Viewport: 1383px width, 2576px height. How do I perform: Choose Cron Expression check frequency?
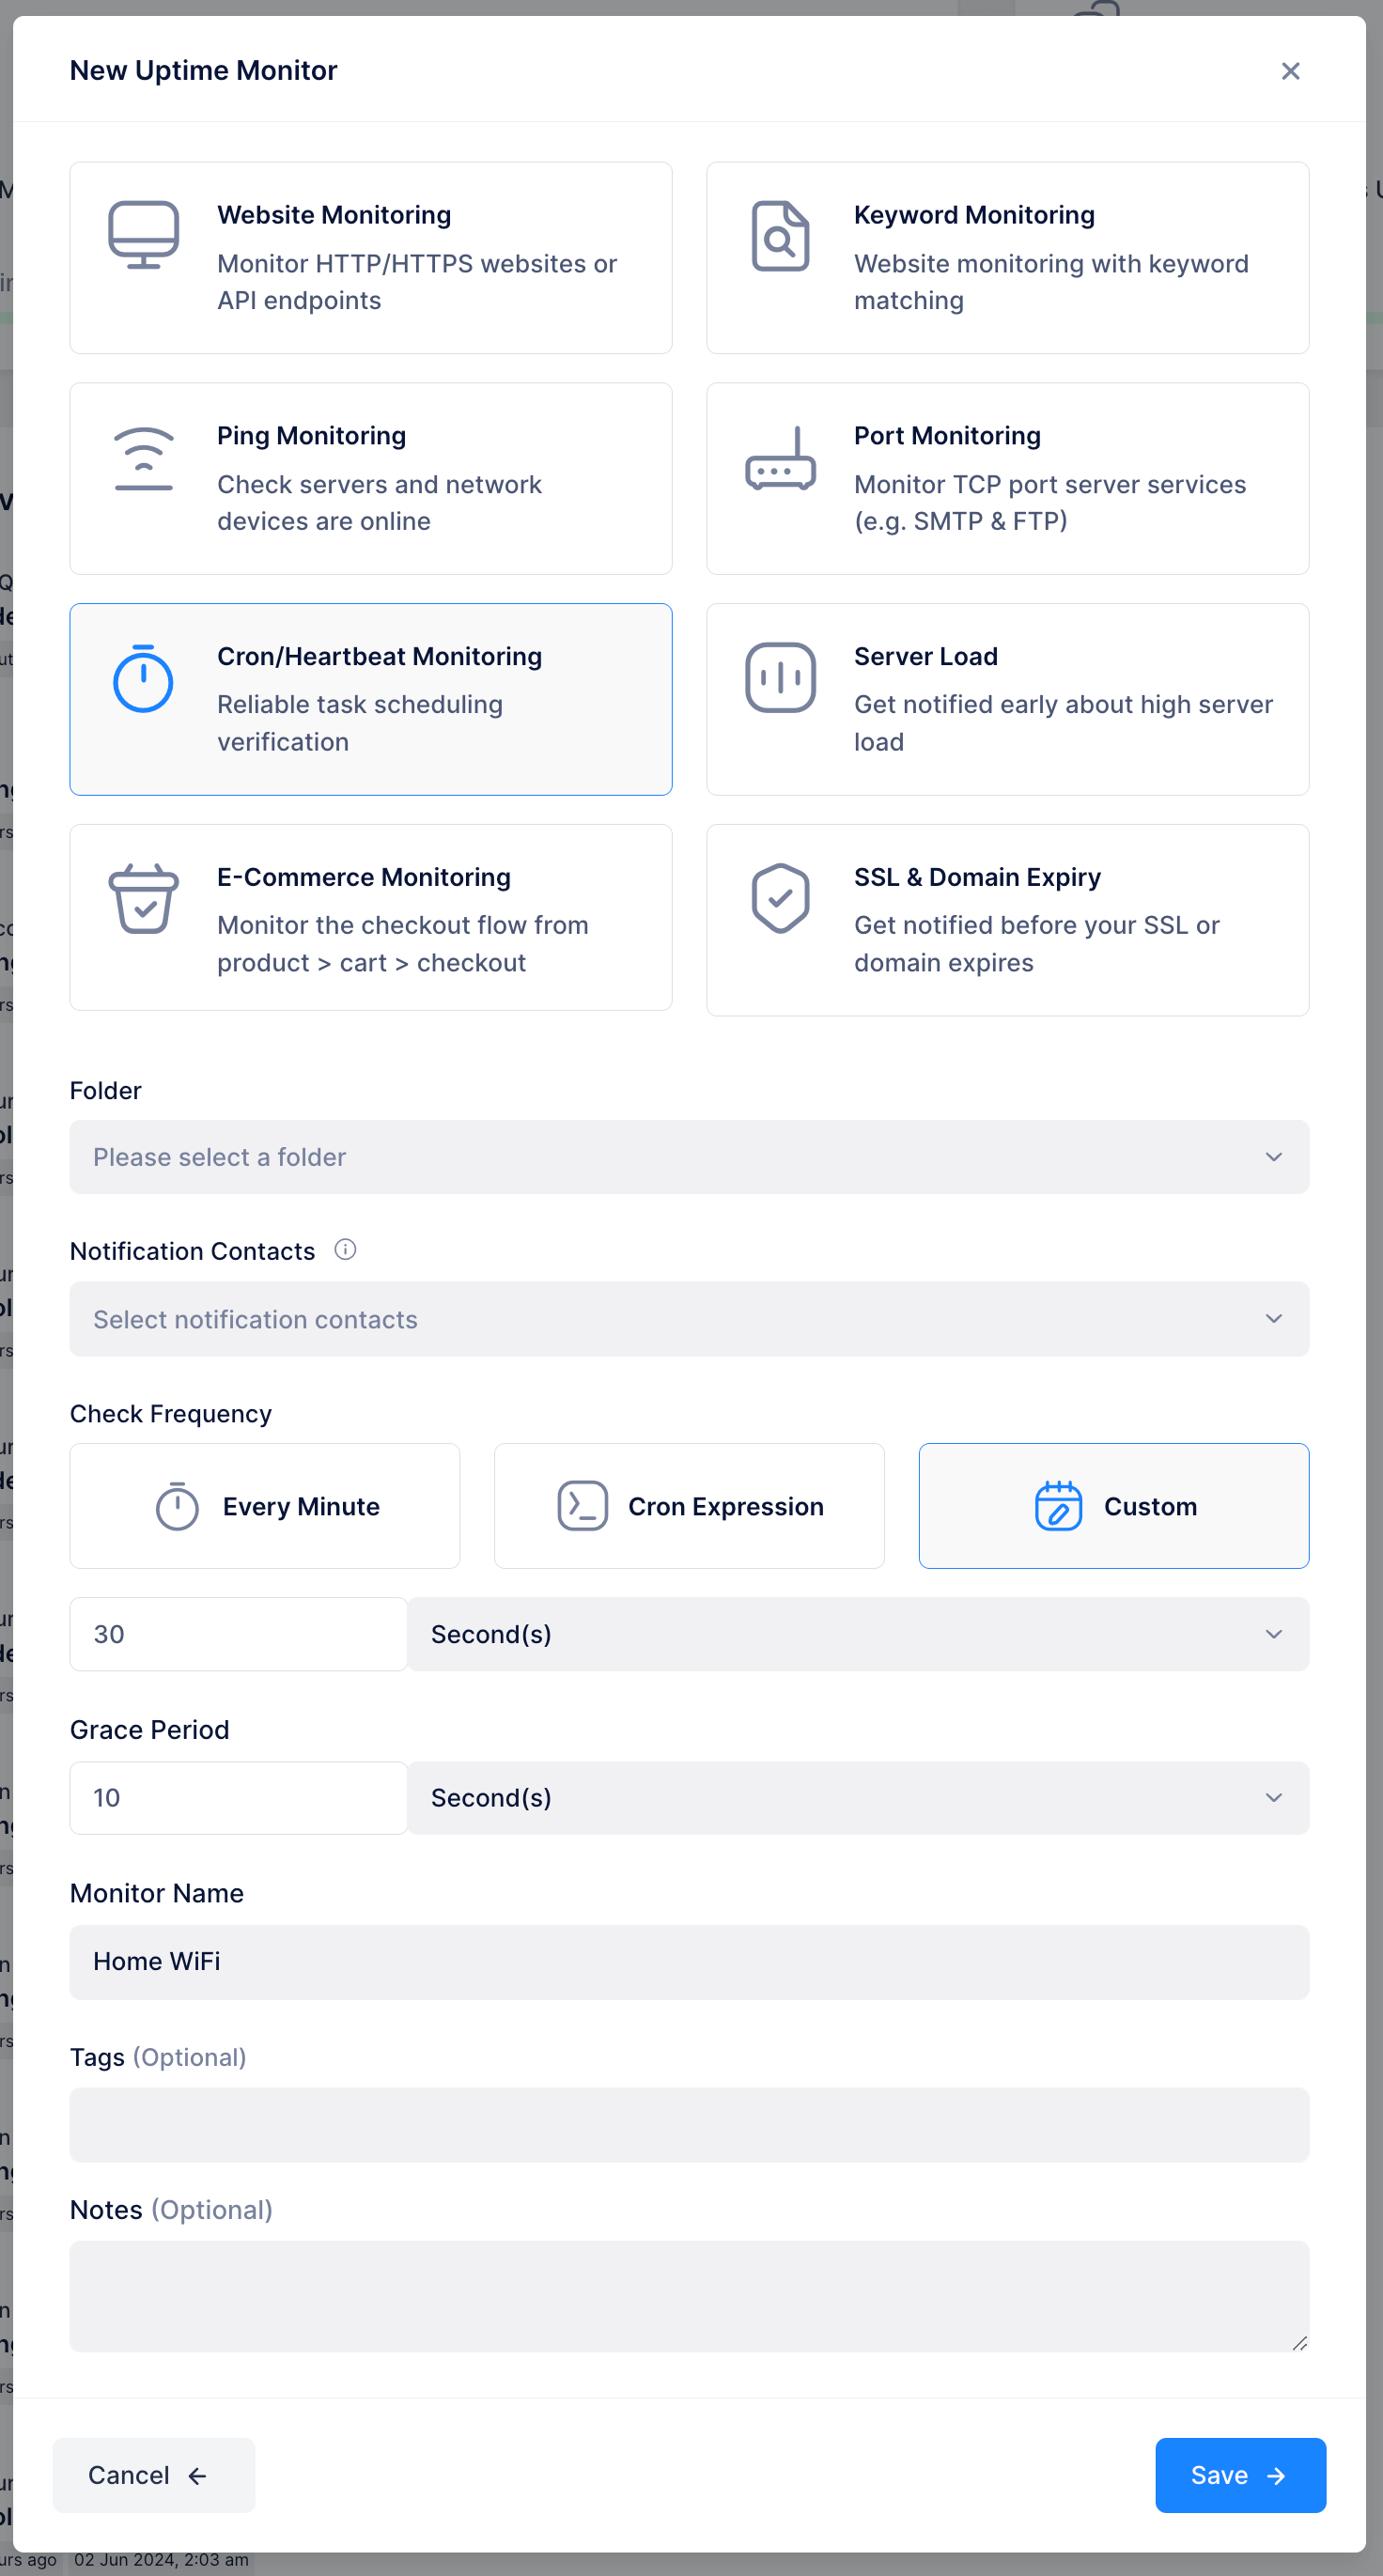[689, 1506]
